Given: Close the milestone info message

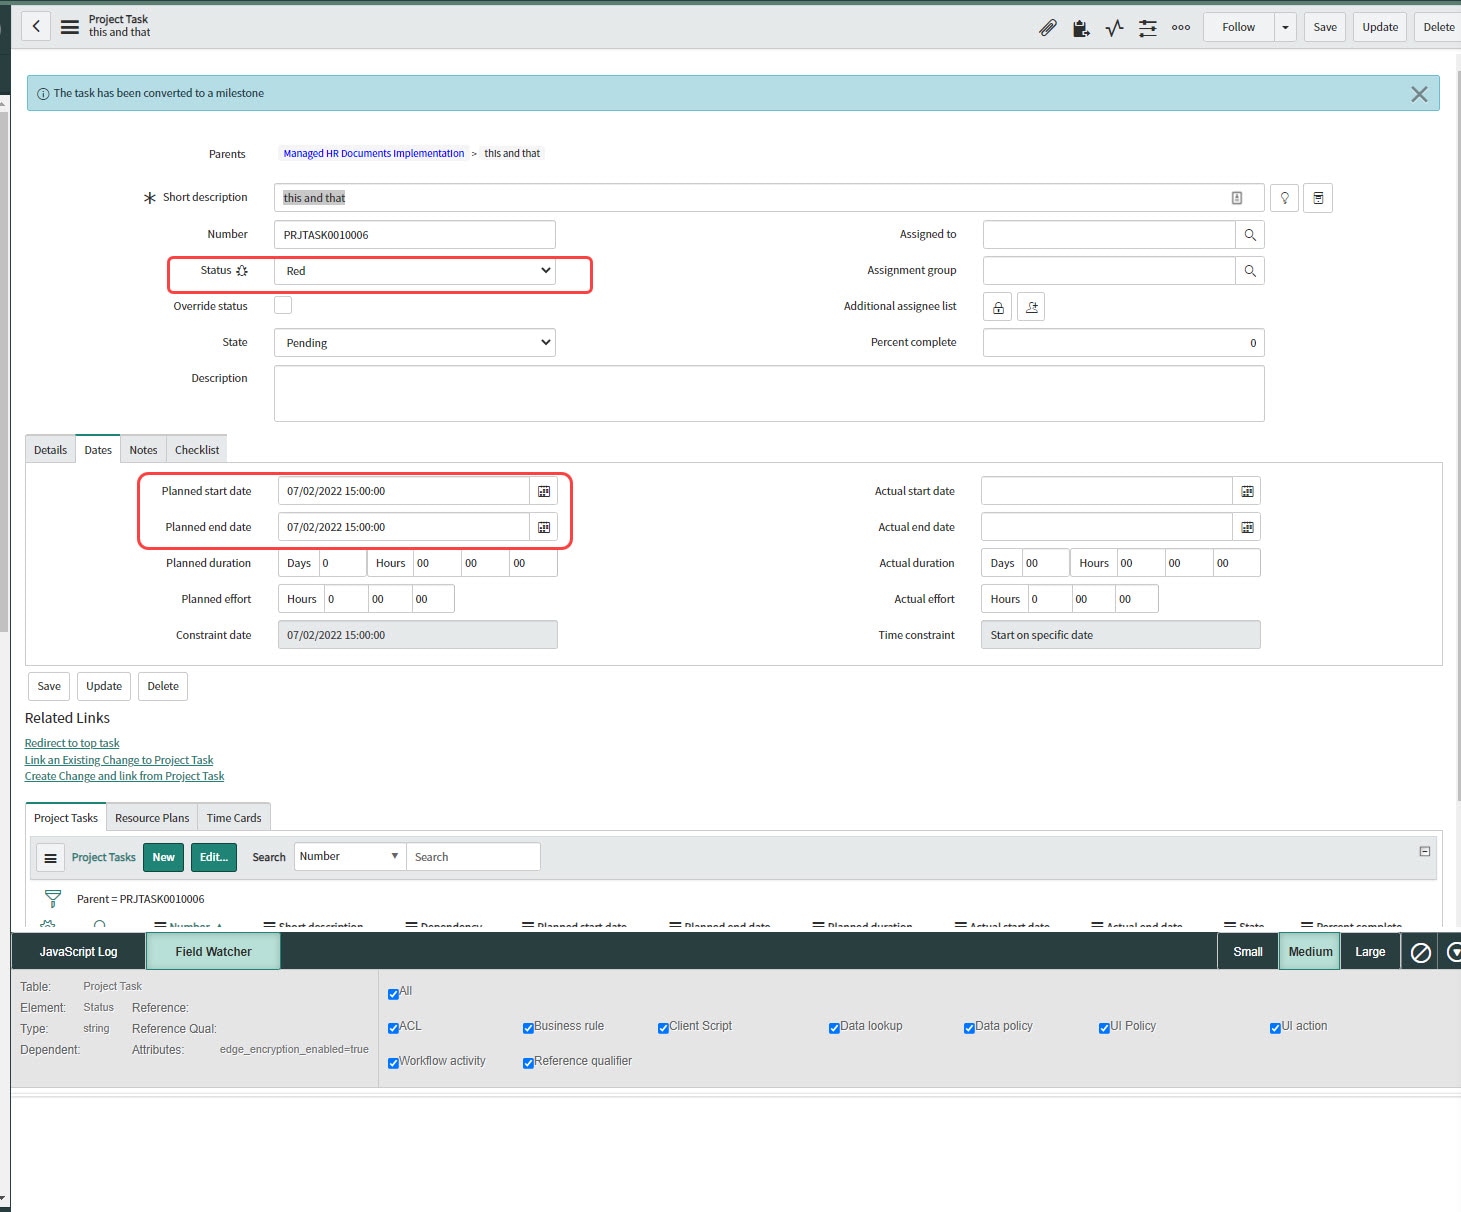Looking at the screenshot, I should click(x=1419, y=94).
